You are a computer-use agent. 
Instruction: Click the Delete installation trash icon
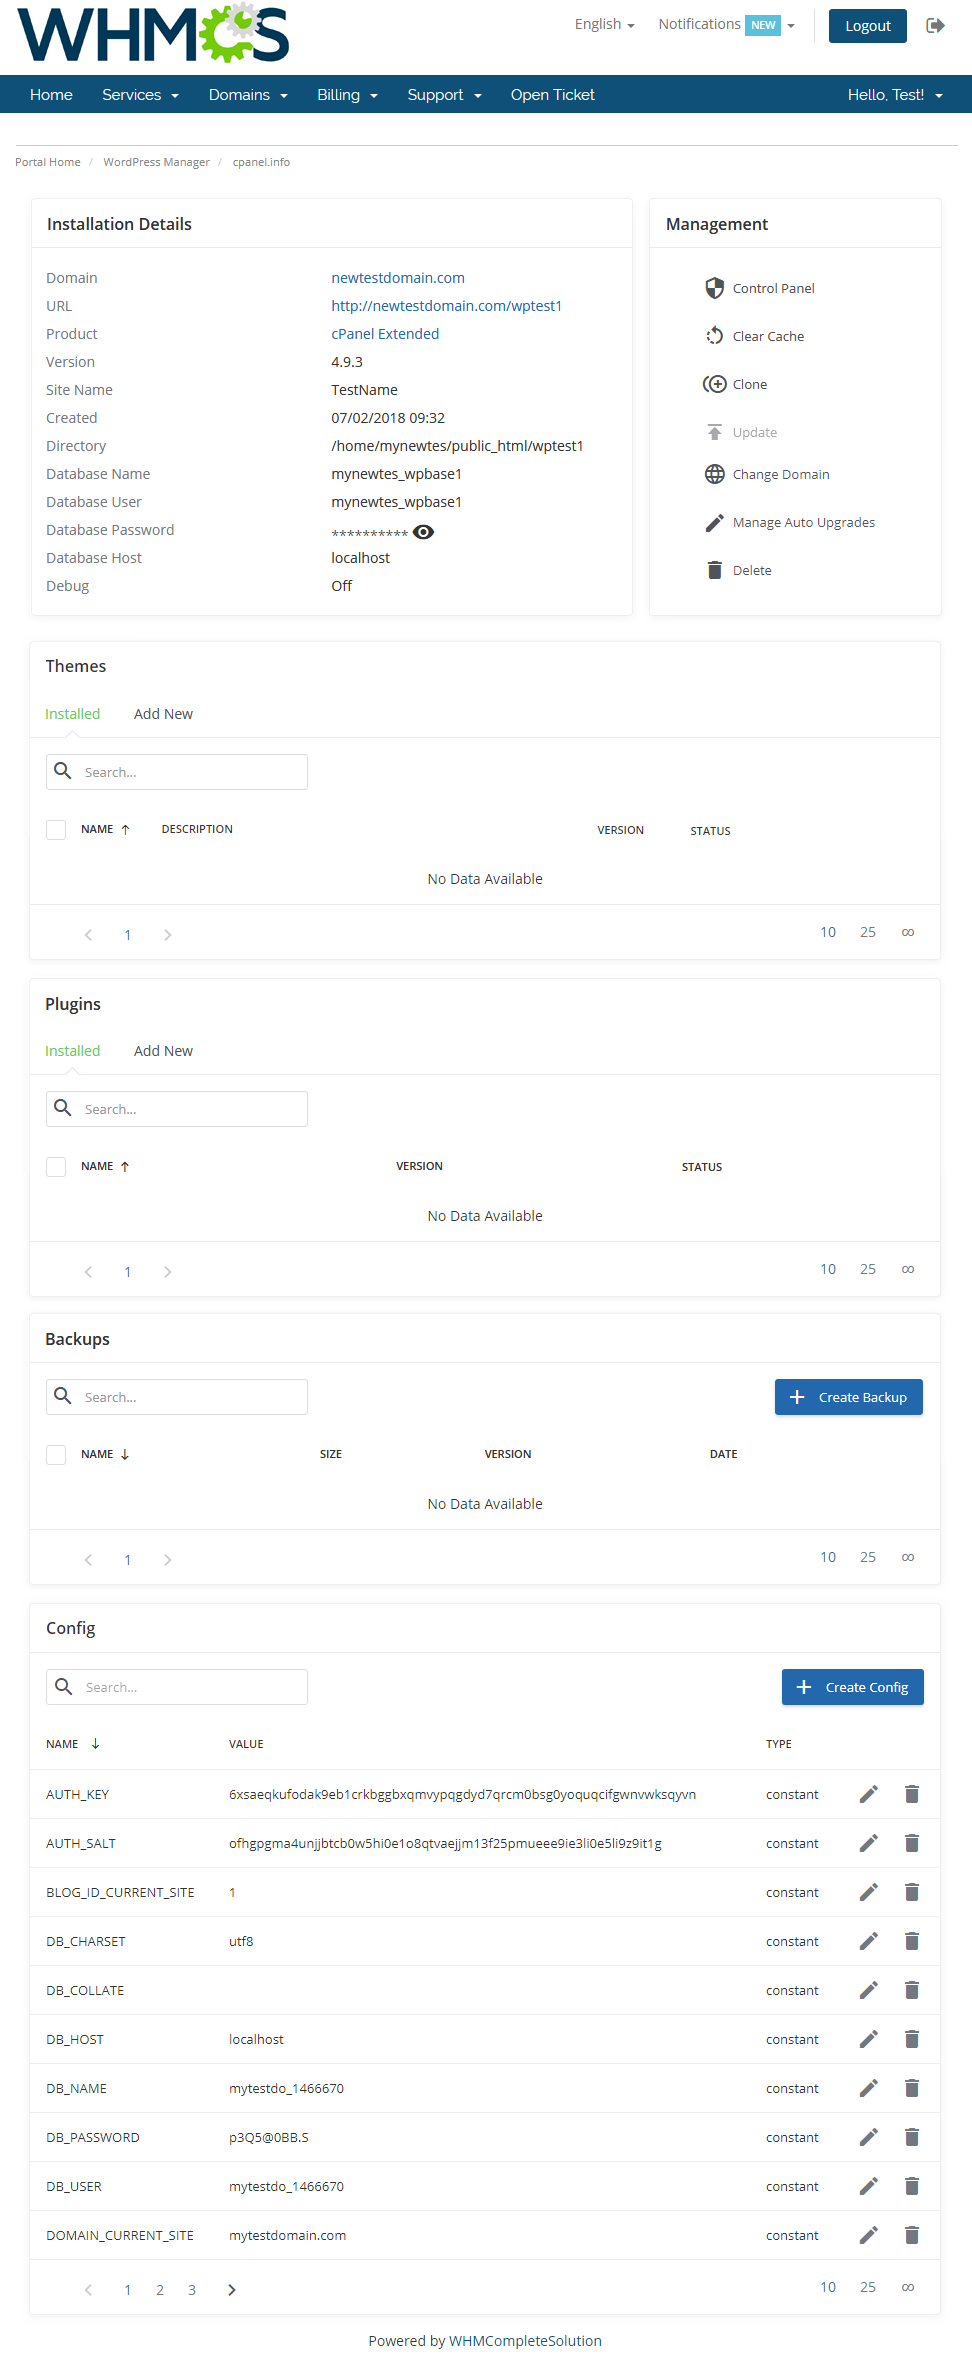point(714,570)
